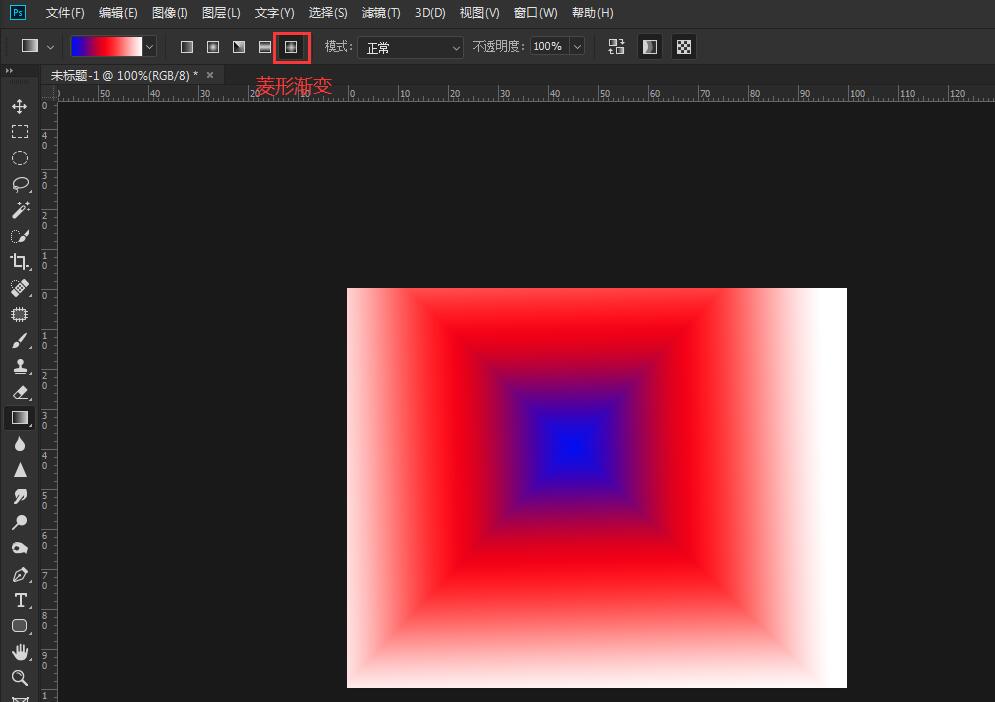Click the Photoshop Ps logo icon
Image resolution: width=995 pixels, height=702 pixels.
point(18,12)
